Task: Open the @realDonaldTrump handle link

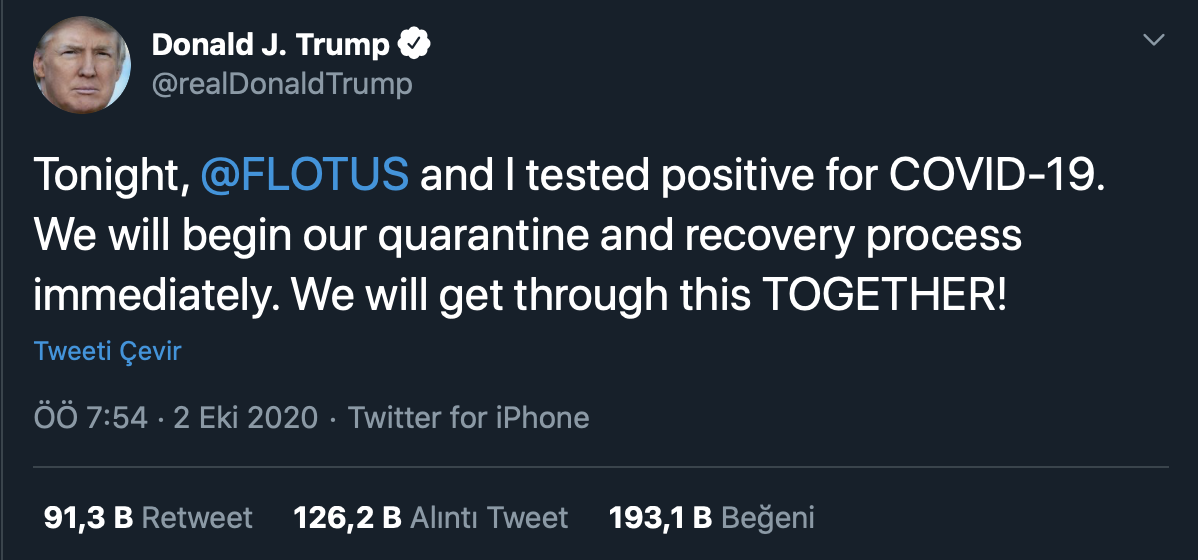Action: 281,84
